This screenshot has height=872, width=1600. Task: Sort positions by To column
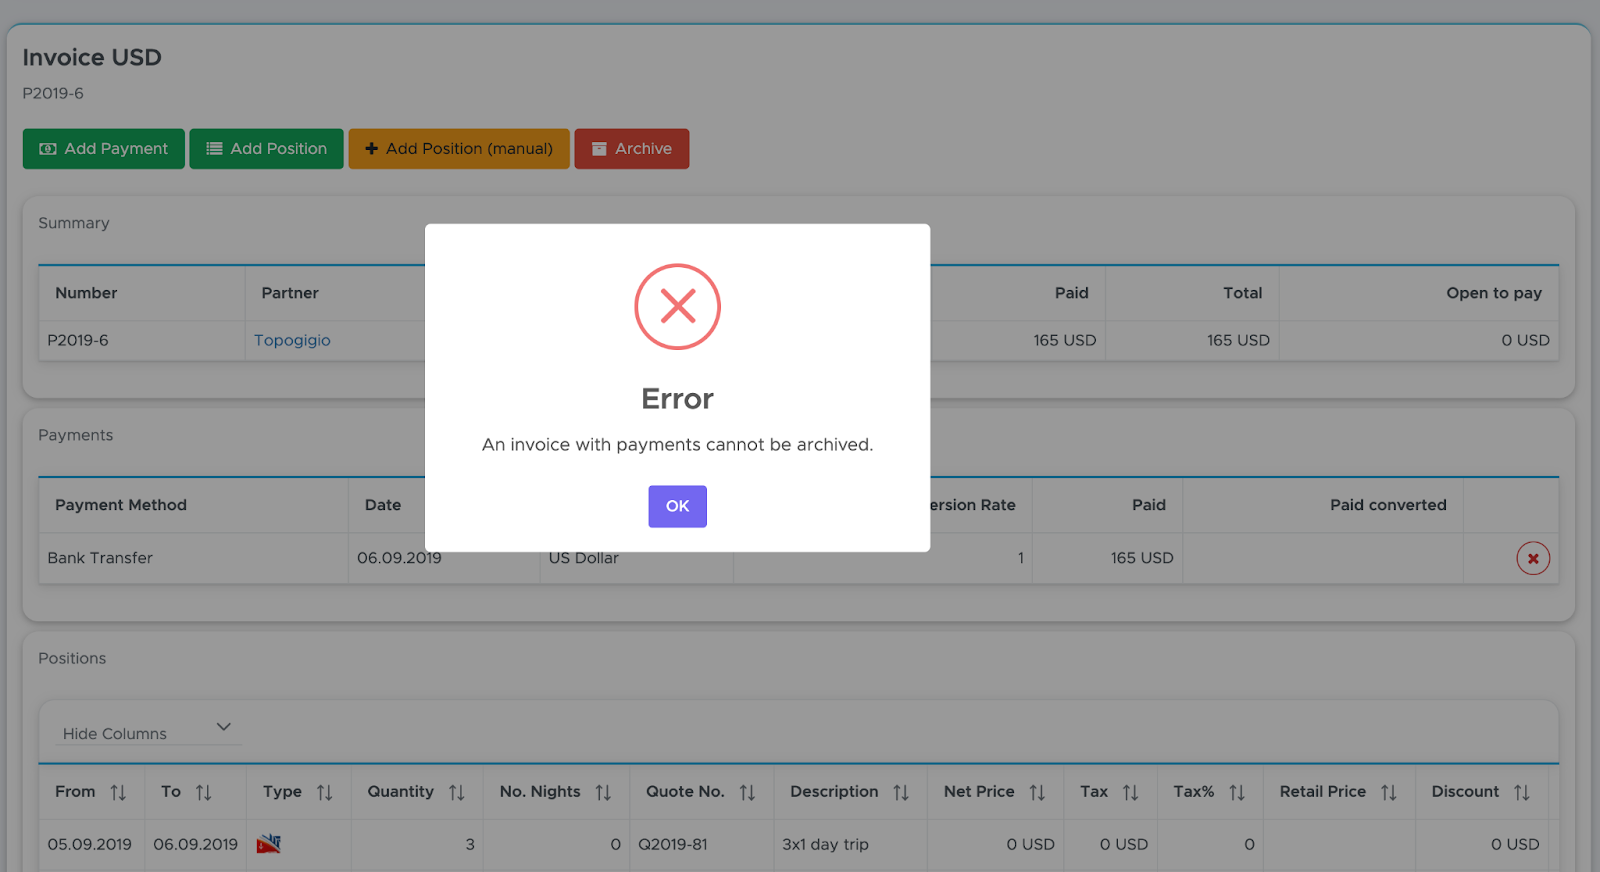coord(204,792)
